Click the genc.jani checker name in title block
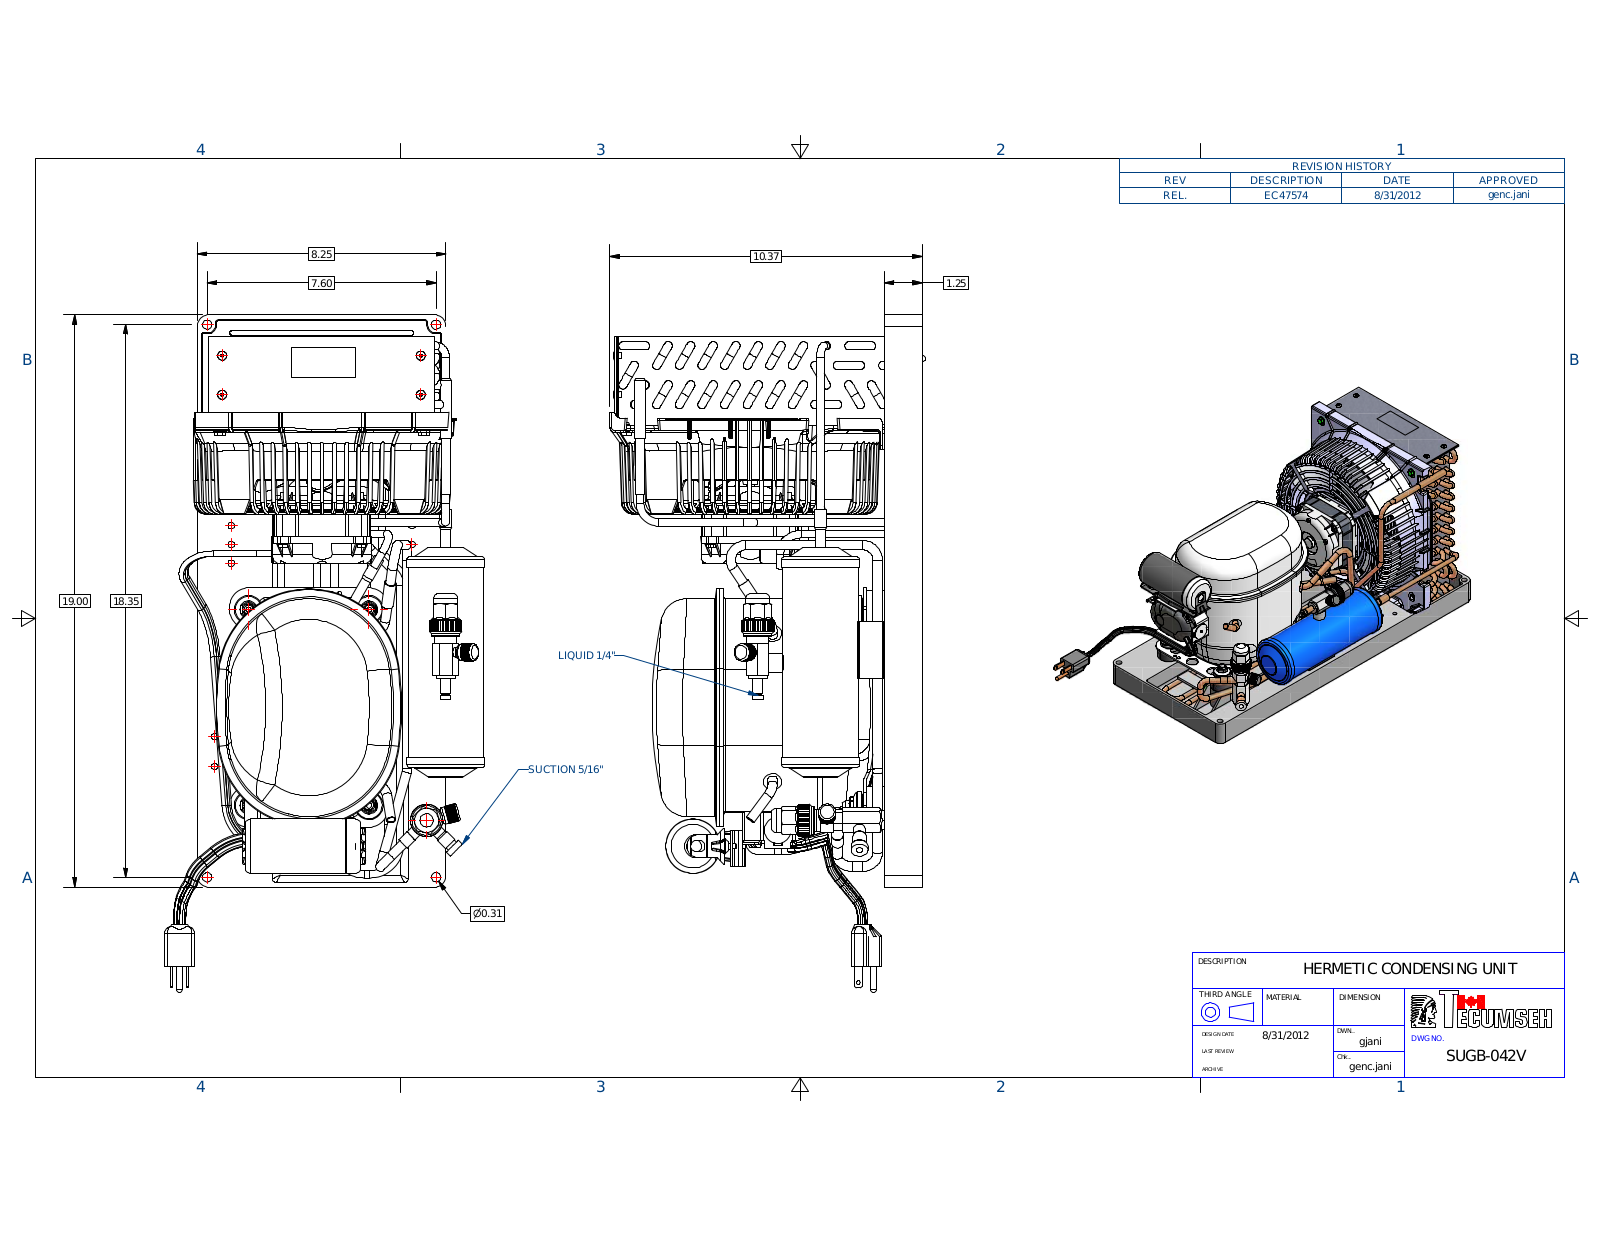 (x=1370, y=1066)
